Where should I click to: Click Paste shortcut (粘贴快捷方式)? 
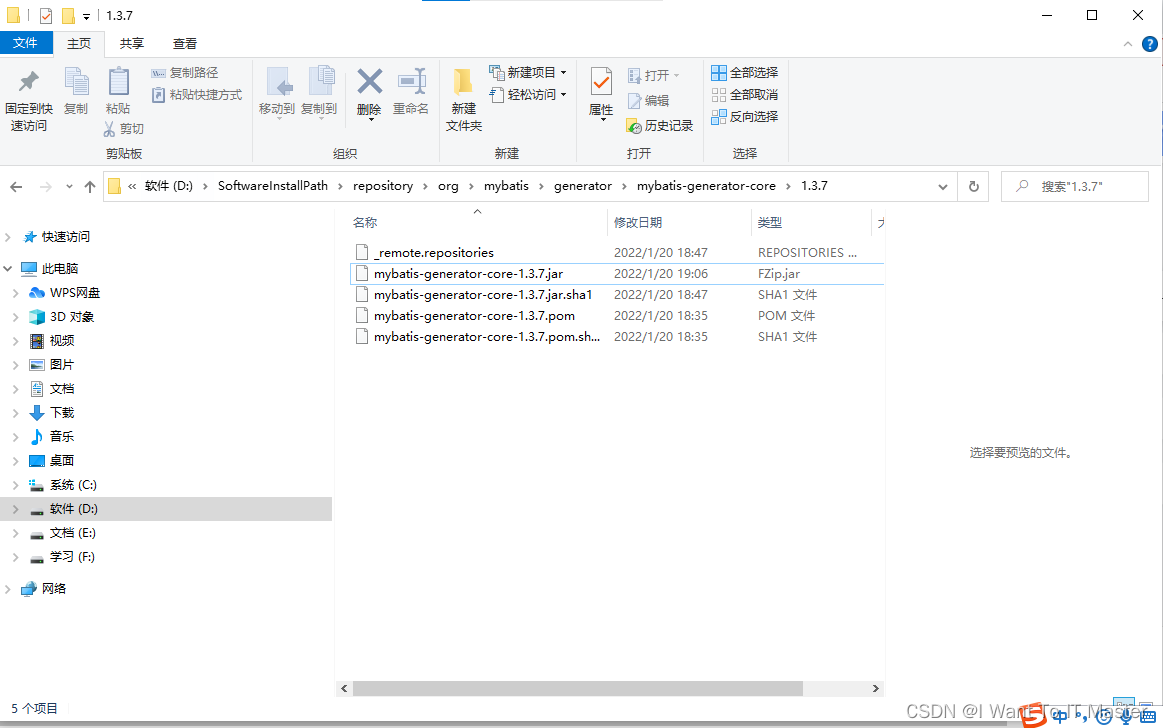[197, 95]
